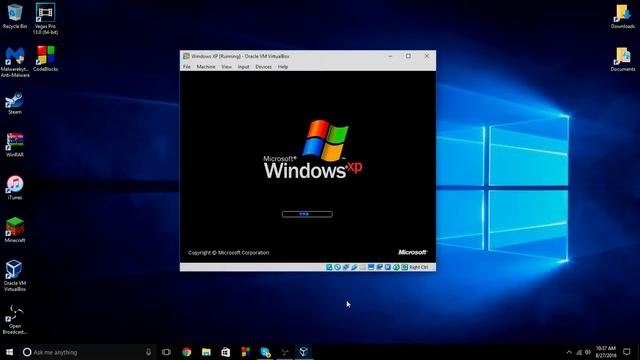Screen dimensions: 640x360
Task: Select the Malwarebytes Anti-Malware desktop icon
Action: 15,62
